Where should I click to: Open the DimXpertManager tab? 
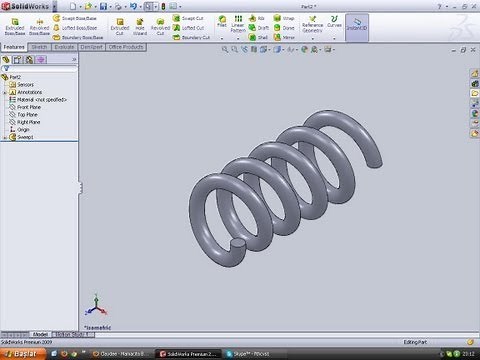coord(41,60)
